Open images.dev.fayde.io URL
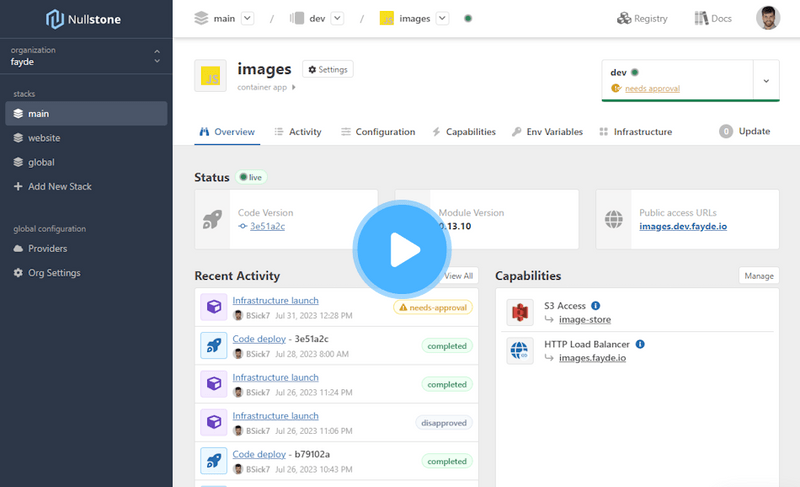The image size is (800, 487). point(683,226)
